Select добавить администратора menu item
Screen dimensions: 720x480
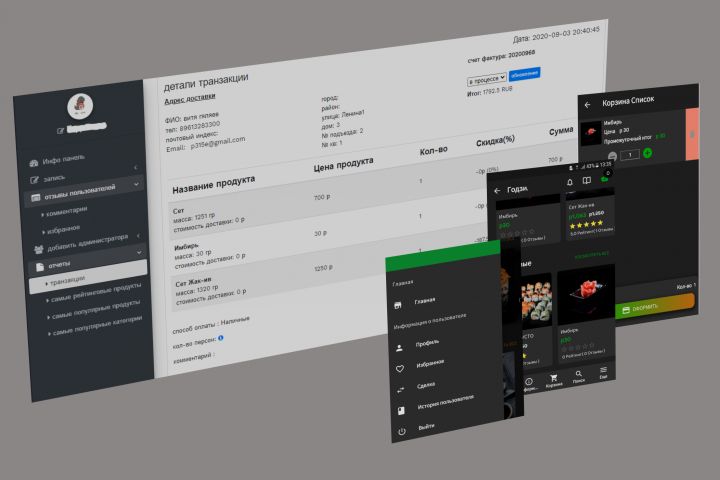tap(87, 242)
